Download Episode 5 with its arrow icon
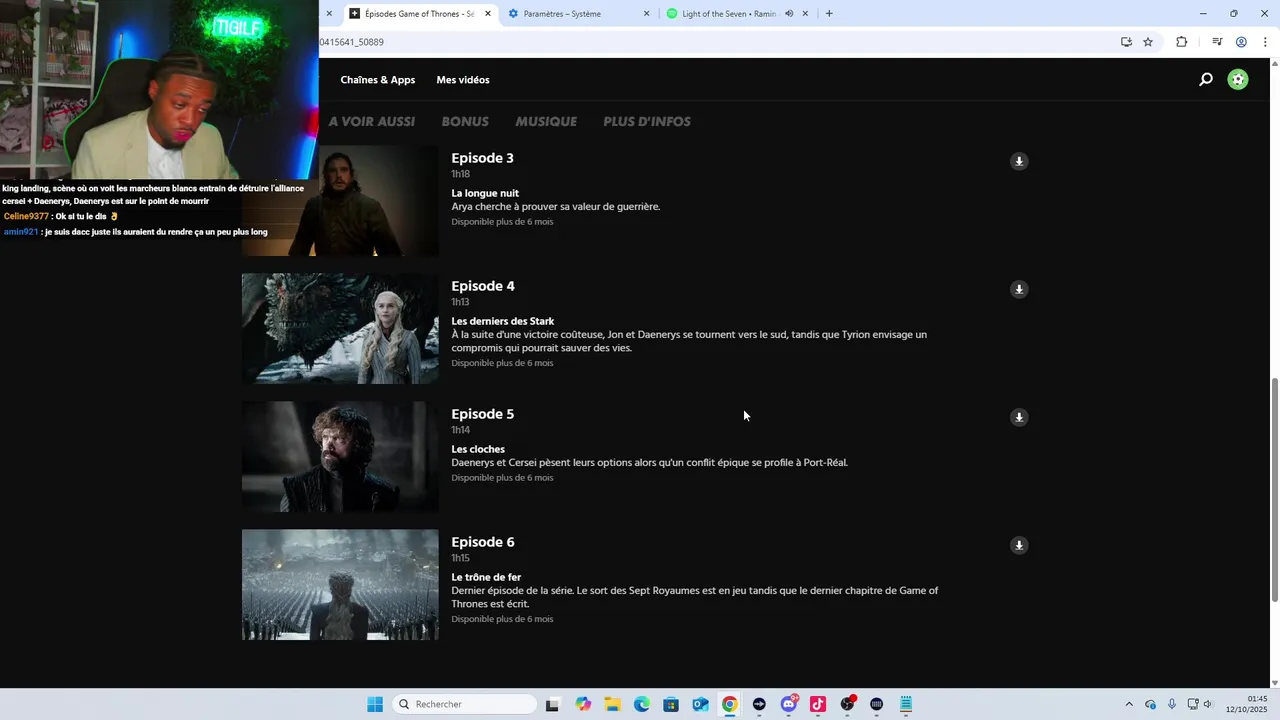 click(1019, 417)
